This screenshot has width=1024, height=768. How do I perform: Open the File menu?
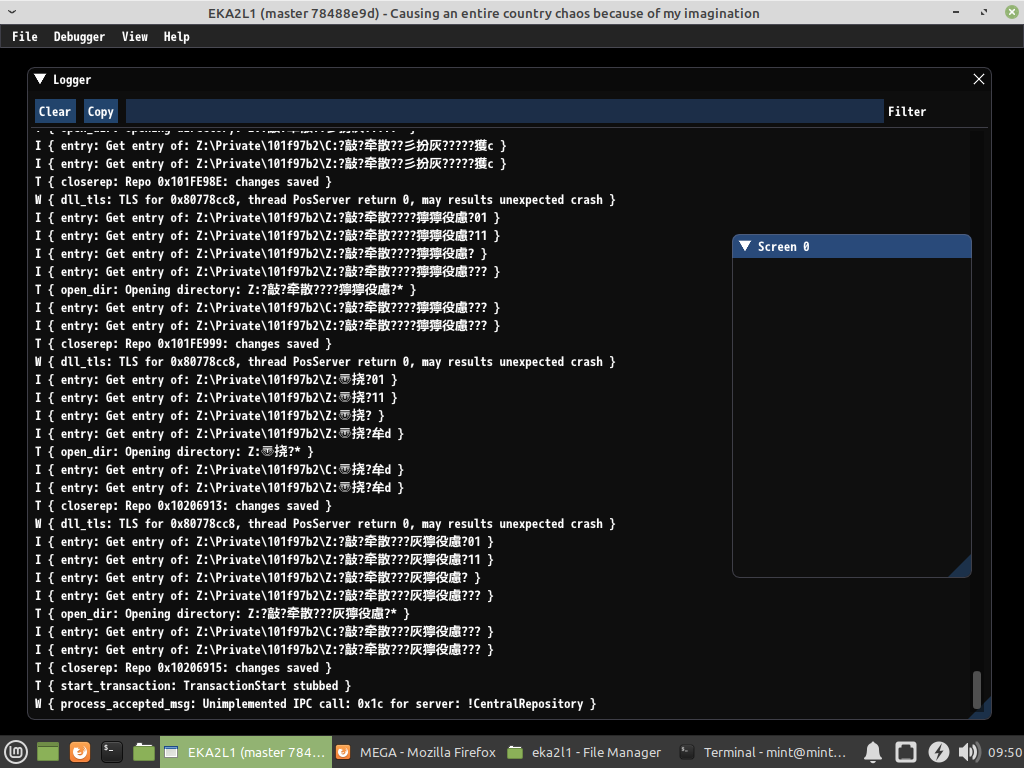coord(24,37)
